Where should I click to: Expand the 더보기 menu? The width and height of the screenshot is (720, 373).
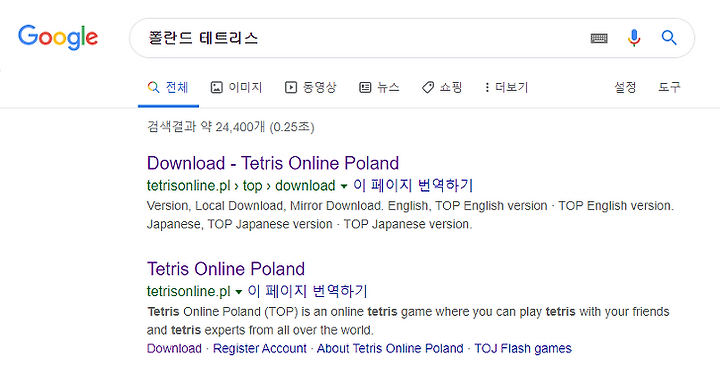[x=506, y=87]
